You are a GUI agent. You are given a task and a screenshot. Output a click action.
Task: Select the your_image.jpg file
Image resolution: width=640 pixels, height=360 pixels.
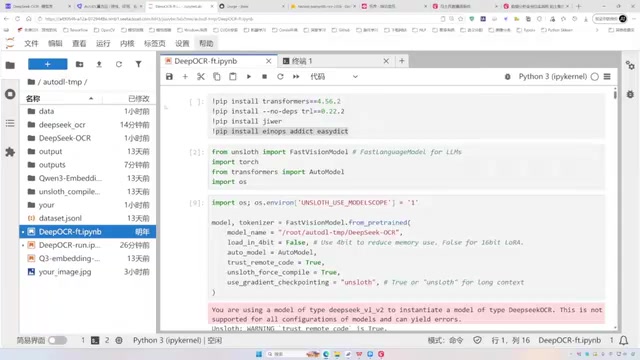(x=88, y=272)
